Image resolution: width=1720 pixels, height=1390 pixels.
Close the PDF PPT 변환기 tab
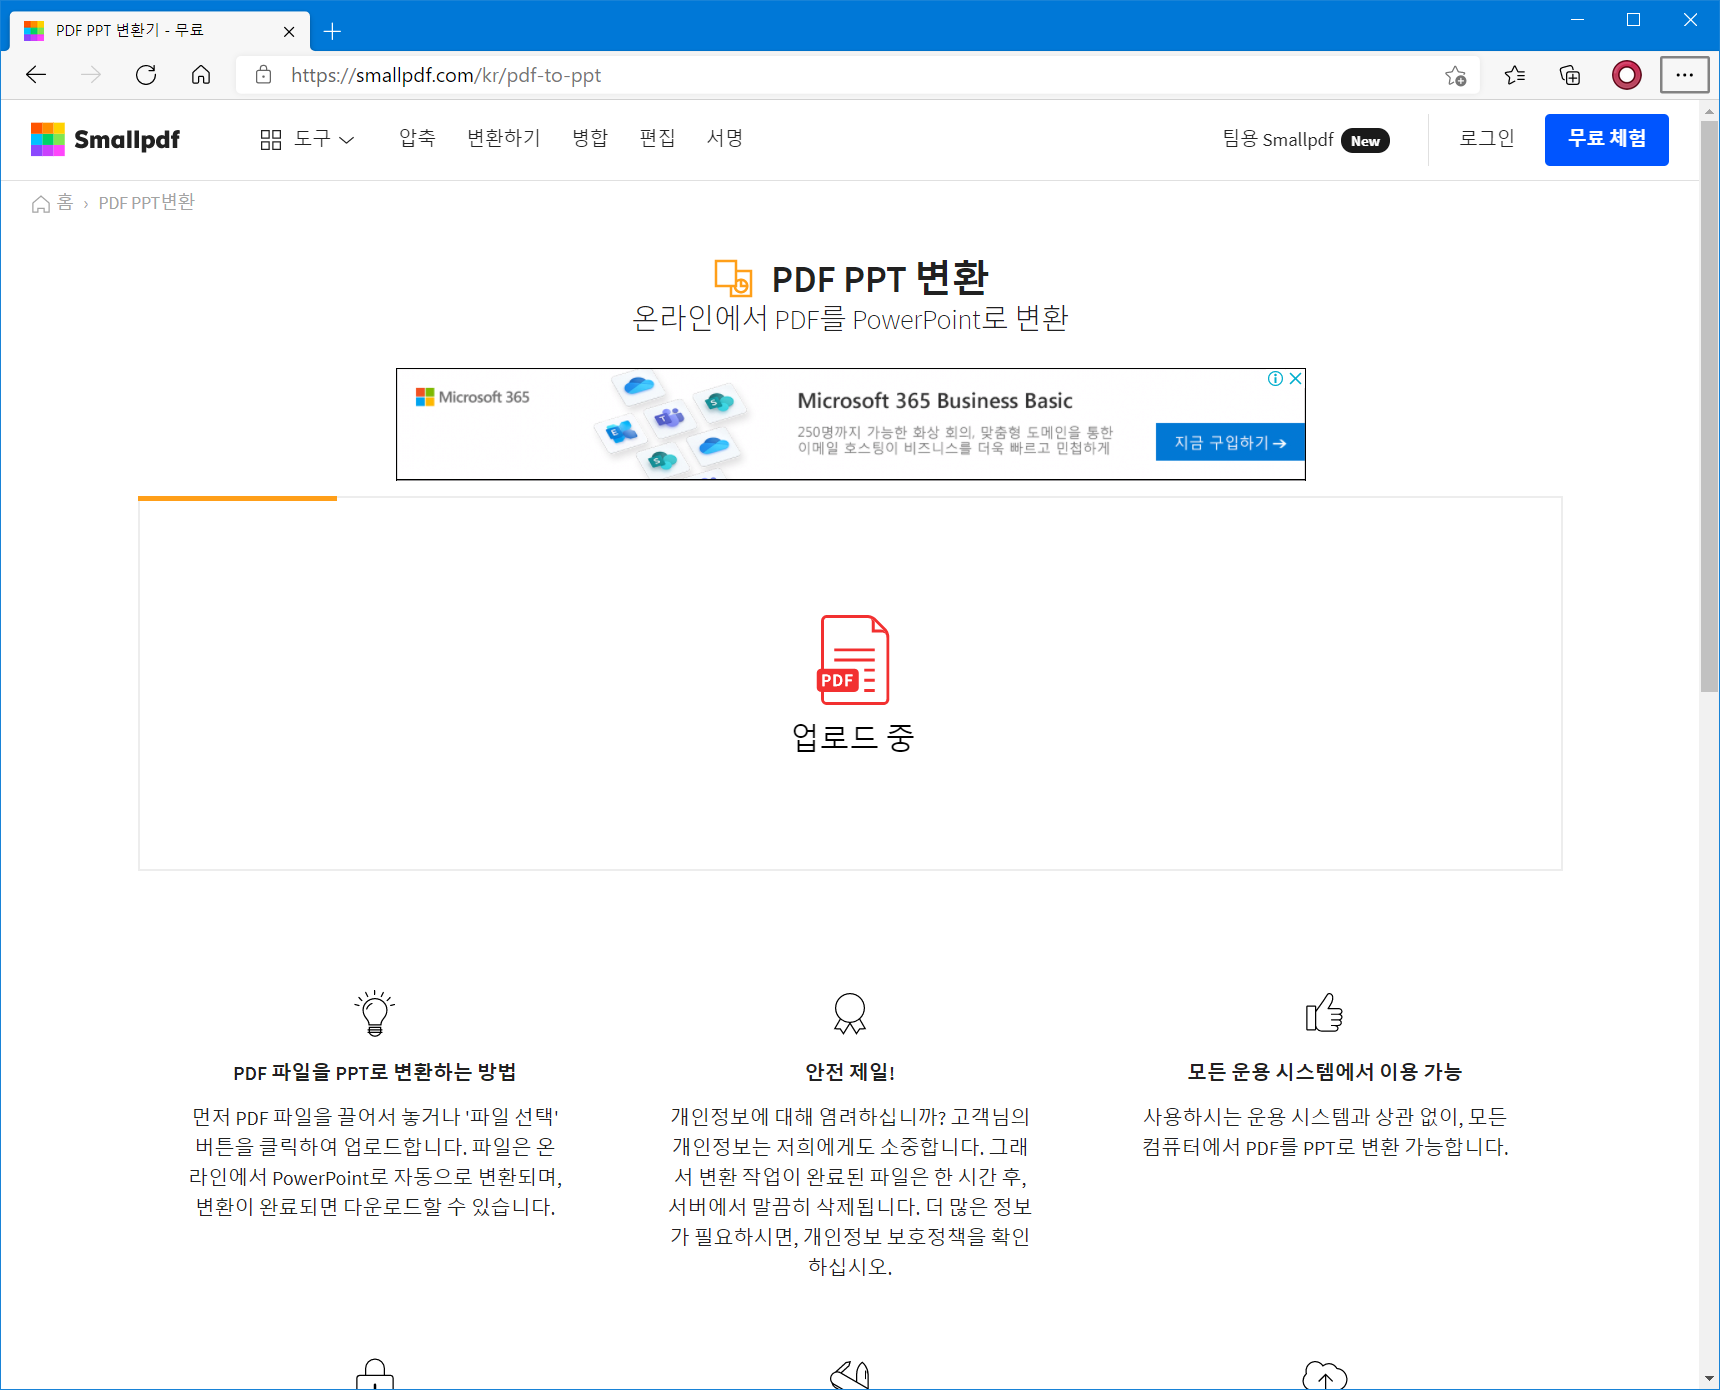[x=289, y=31]
